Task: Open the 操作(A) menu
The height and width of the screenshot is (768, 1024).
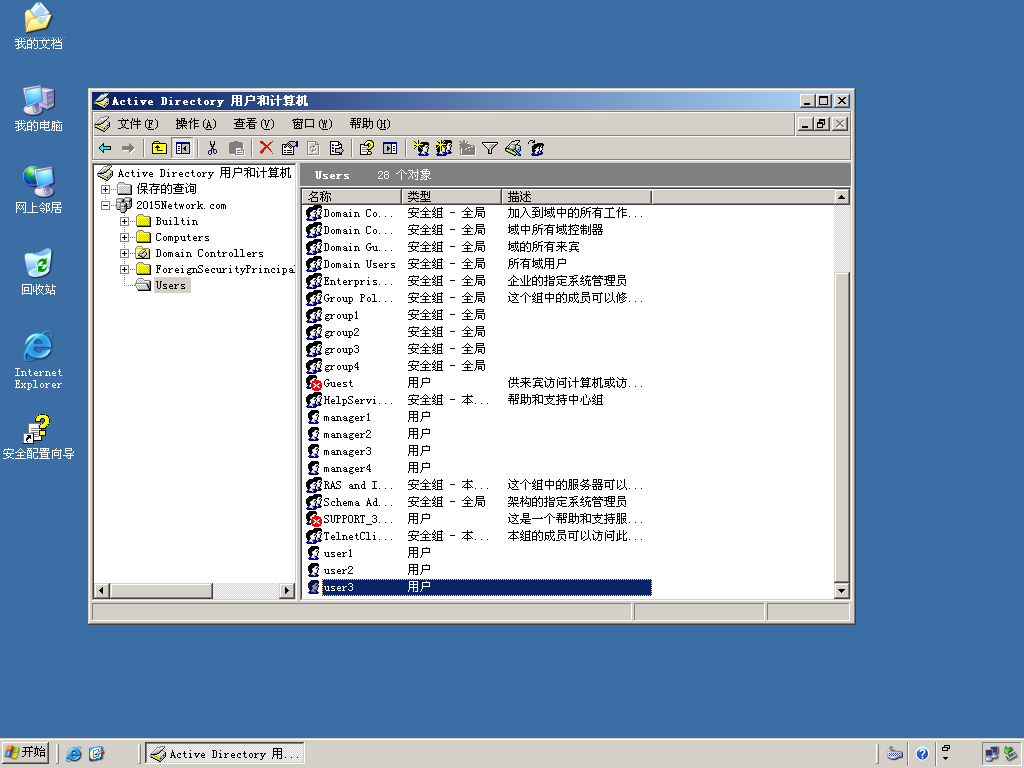Action: [x=196, y=124]
